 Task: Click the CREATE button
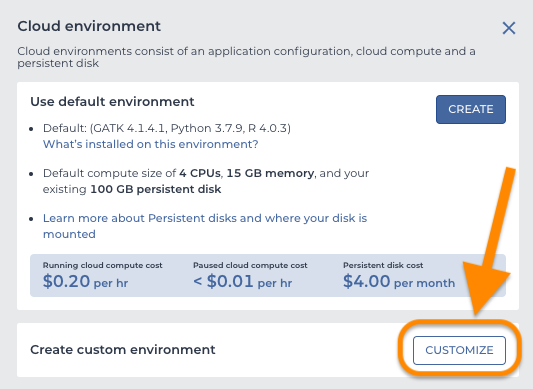click(x=471, y=109)
